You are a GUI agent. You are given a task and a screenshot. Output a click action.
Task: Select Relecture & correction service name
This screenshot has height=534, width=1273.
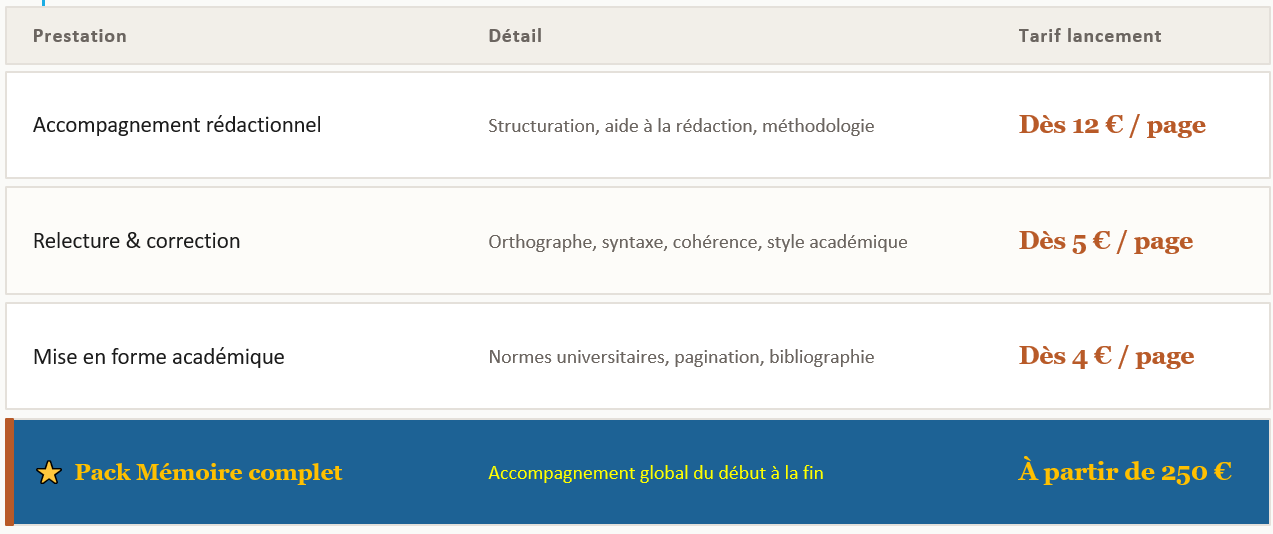137,241
